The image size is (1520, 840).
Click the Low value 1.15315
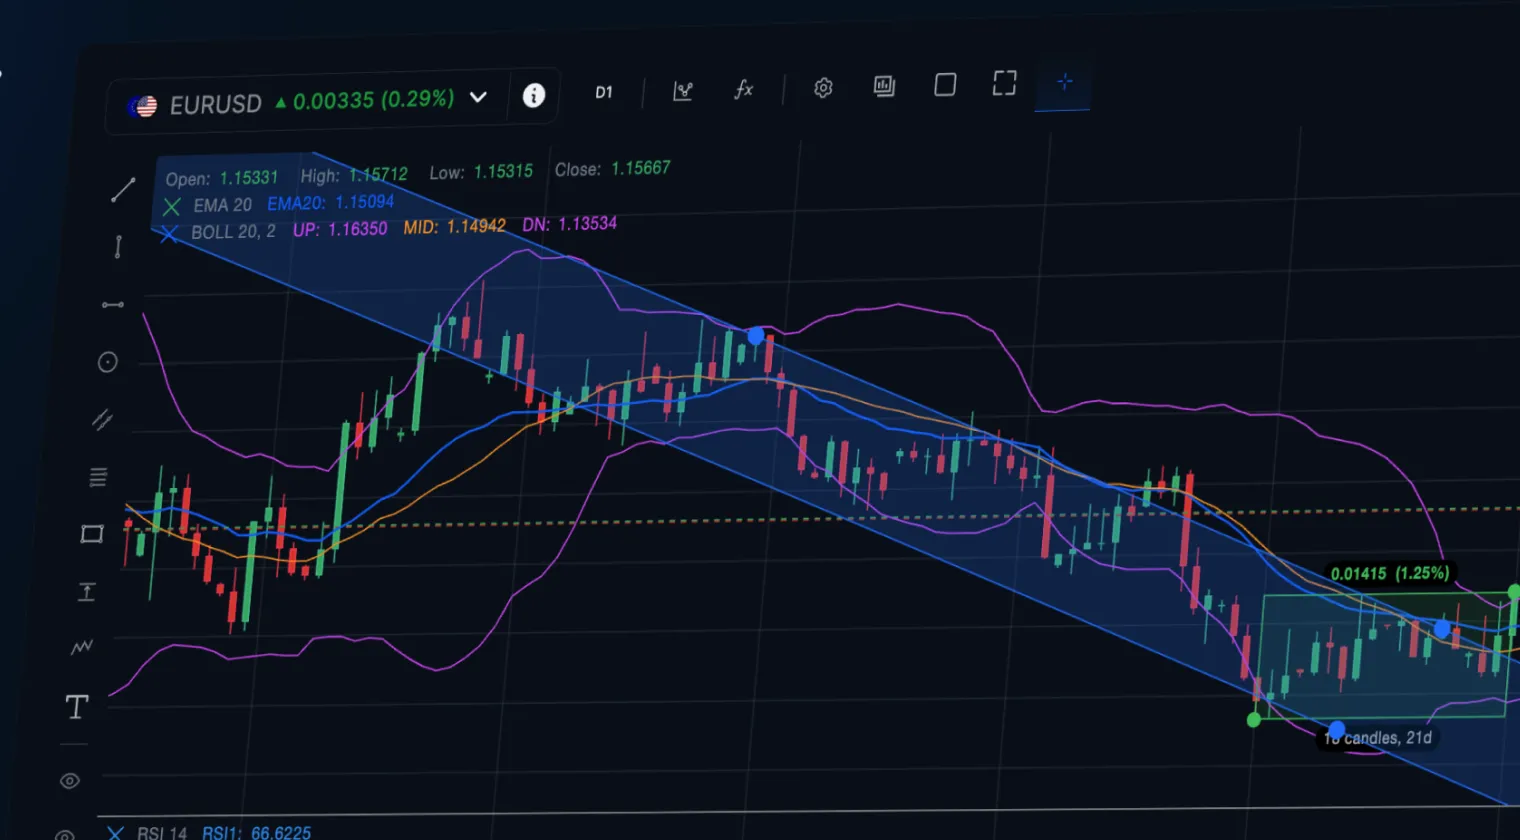click(503, 171)
